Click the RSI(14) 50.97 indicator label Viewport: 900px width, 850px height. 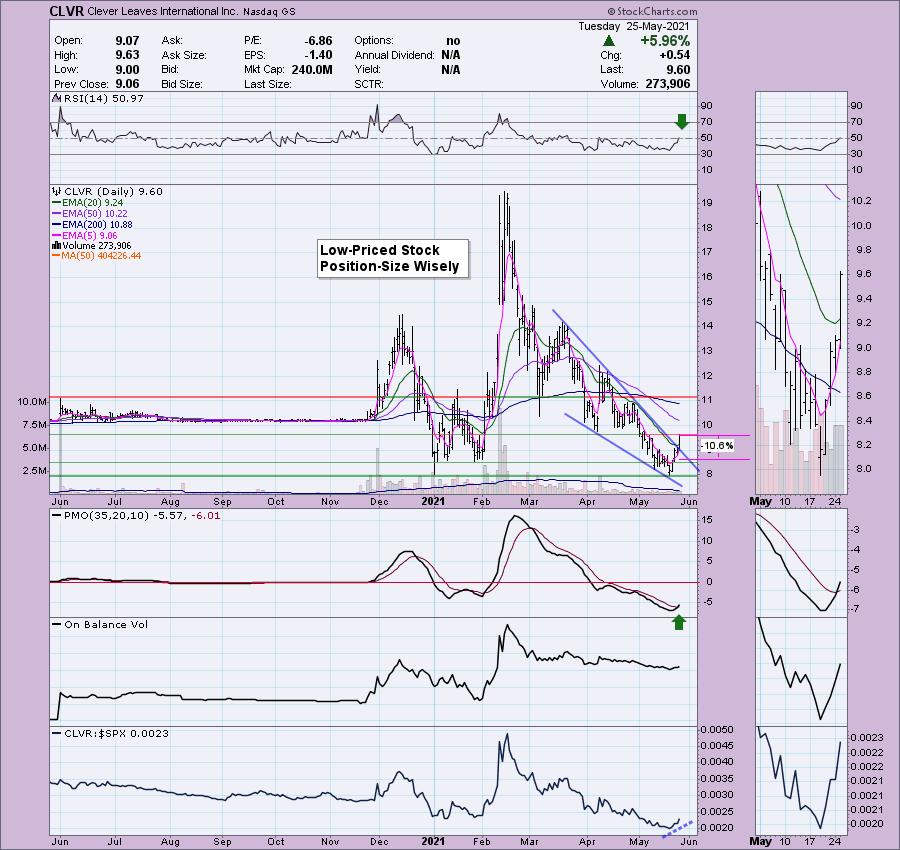(104, 99)
